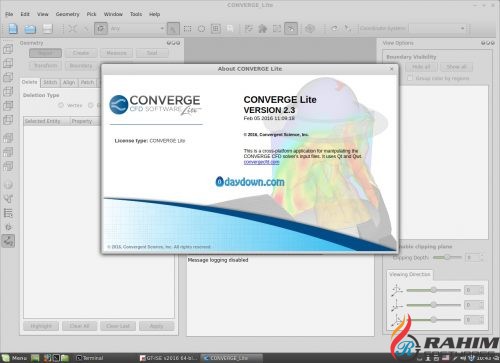Screen dimensions: 500x363
Task: Close the About CONVERGE Lite dialog
Action: click(392, 69)
